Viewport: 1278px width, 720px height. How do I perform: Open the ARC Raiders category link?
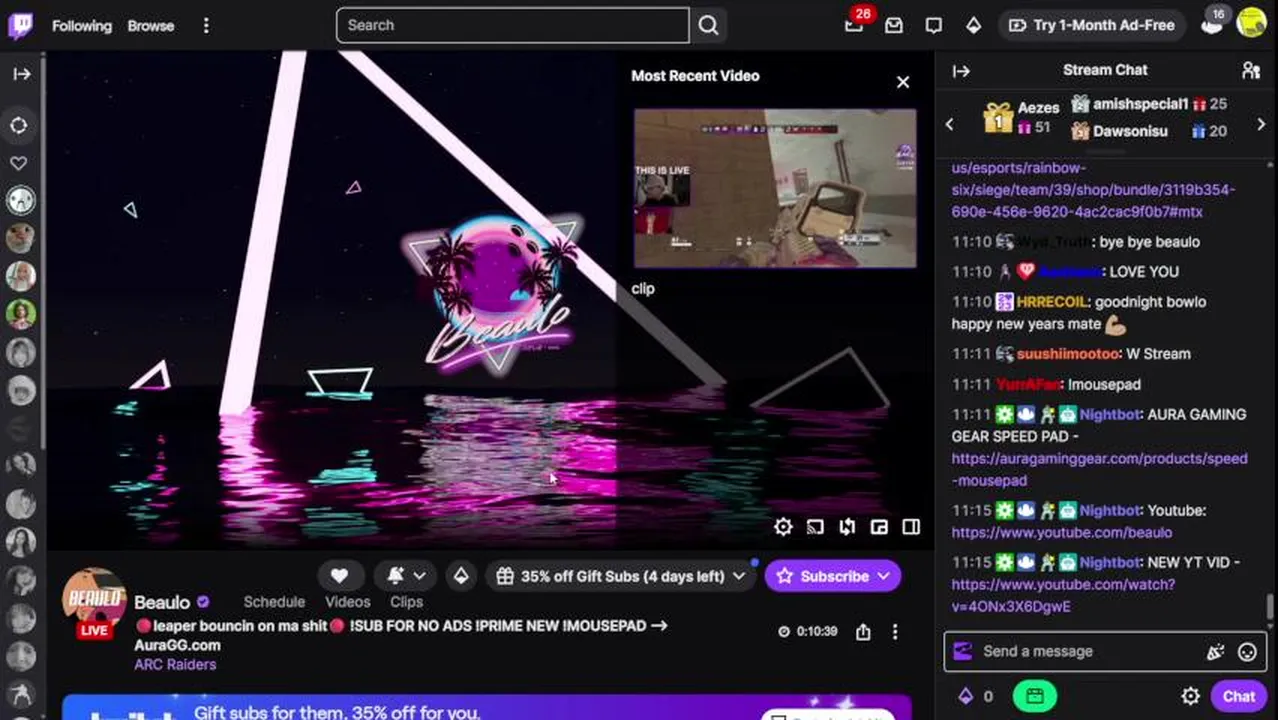click(175, 664)
